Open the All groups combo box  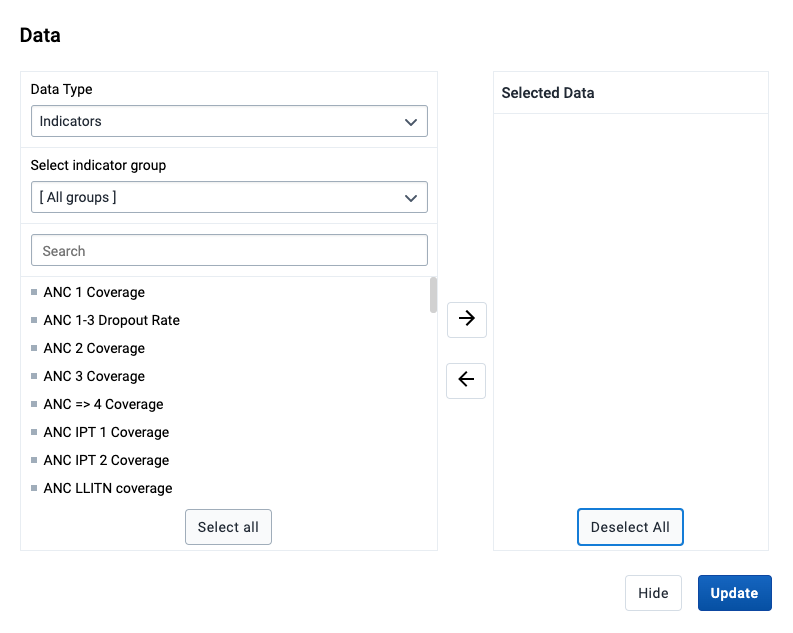pyautogui.click(x=229, y=197)
